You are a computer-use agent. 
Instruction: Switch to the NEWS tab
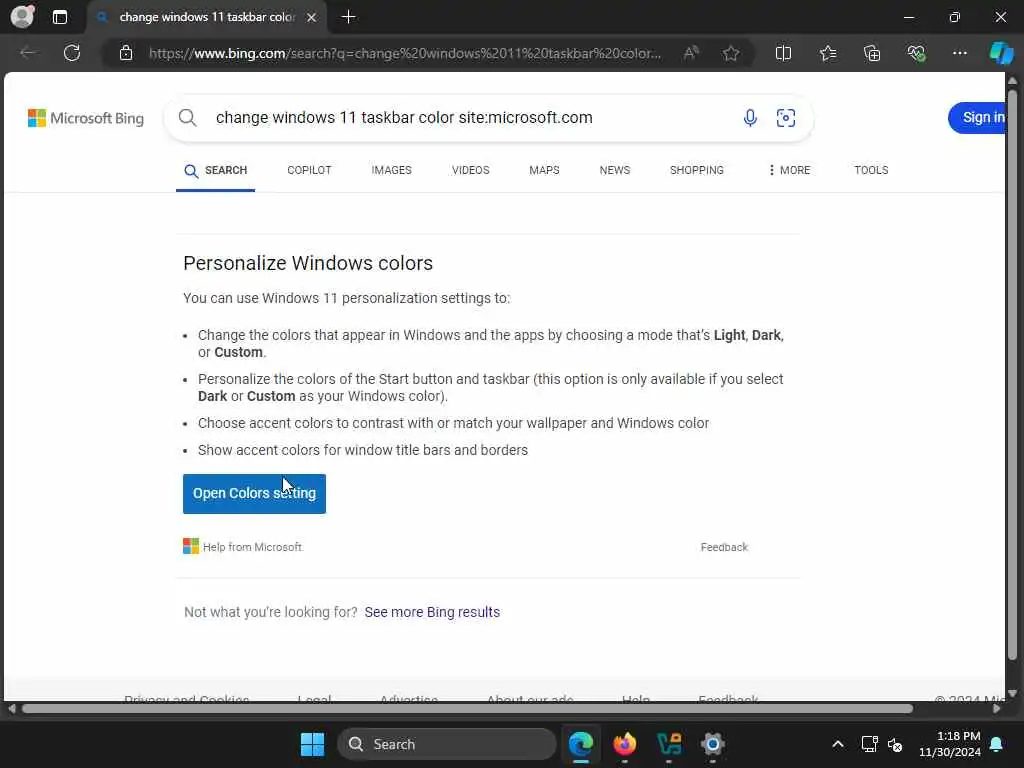[x=615, y=170]
